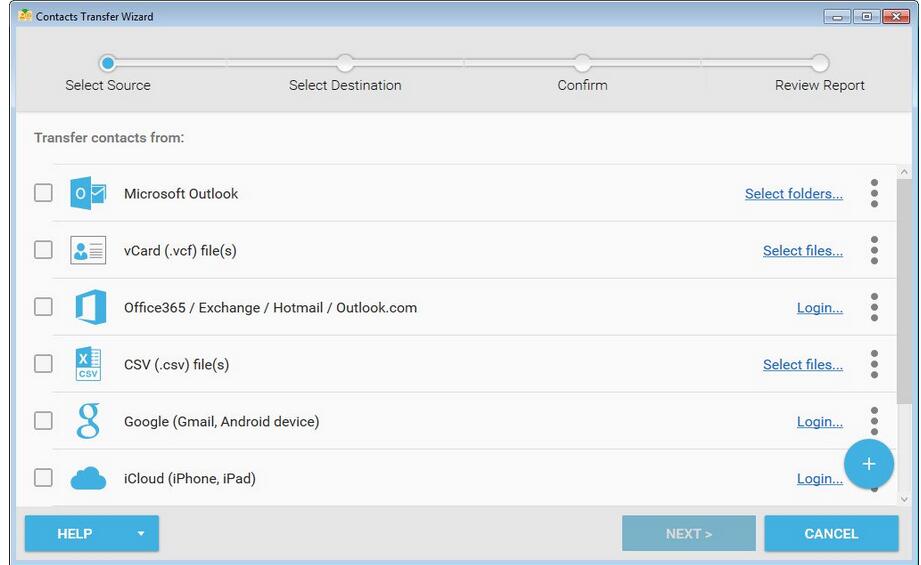Expand the HELP button dropdown arrow

coord(140,534)
